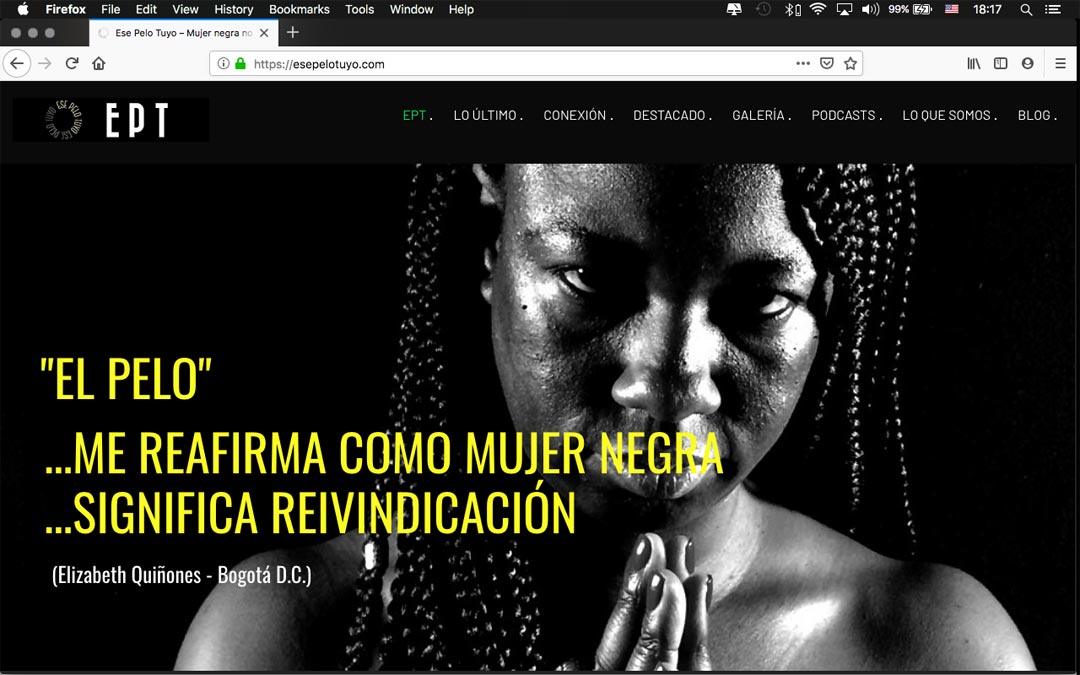Go to the Firefox home page icon
The width and height of the screenshot is (1080, 675).
click(x=98, y=63)
